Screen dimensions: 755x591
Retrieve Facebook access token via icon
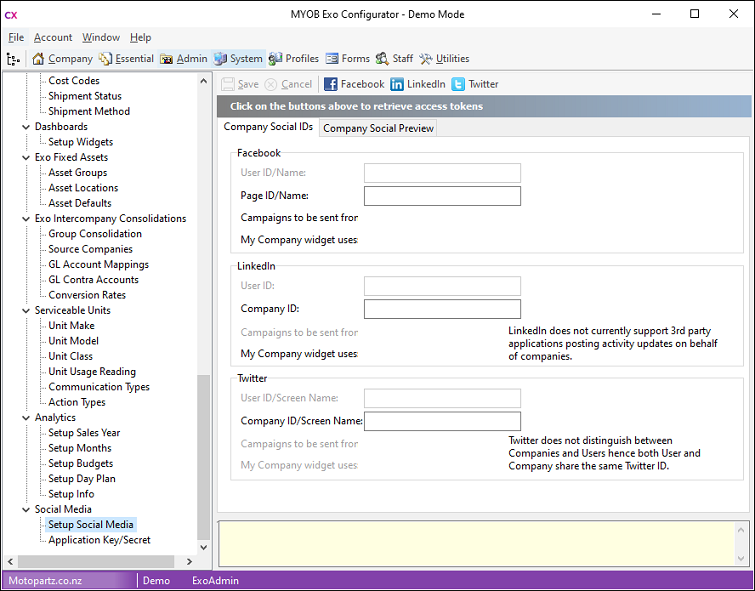tap(330, 84)
